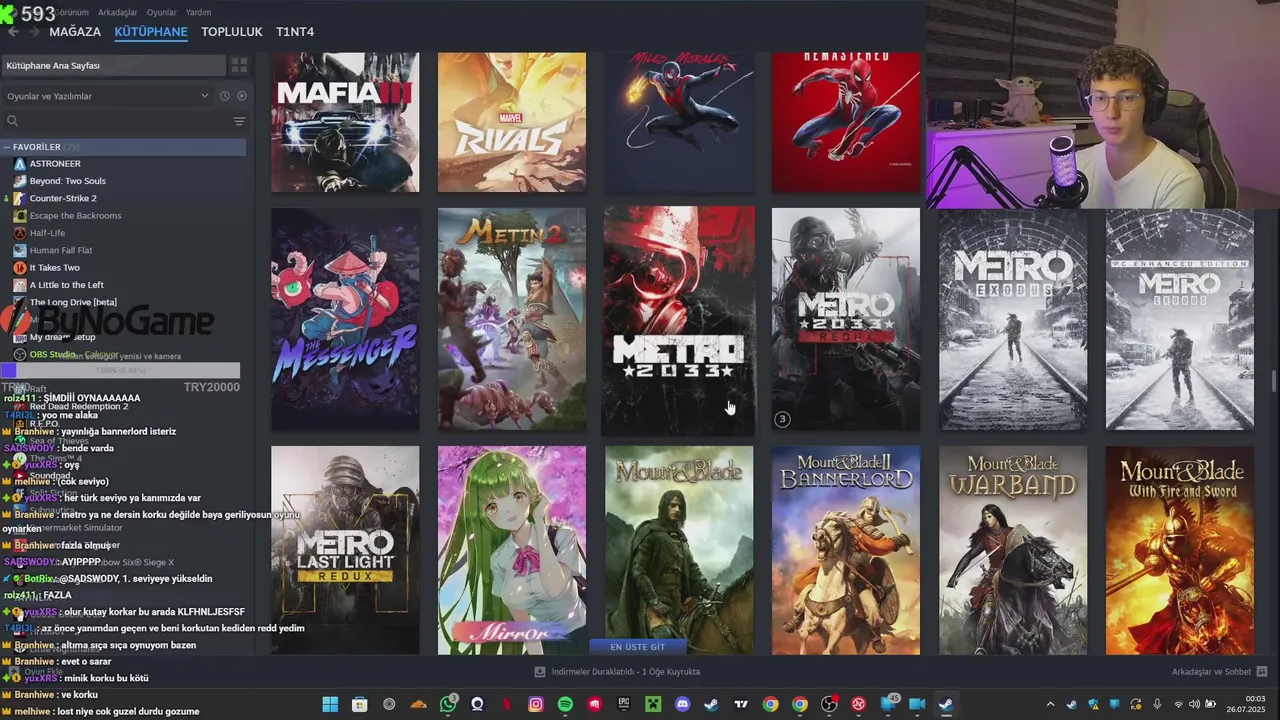
Task: Open the library advanced filter icon
Action: 239,121
